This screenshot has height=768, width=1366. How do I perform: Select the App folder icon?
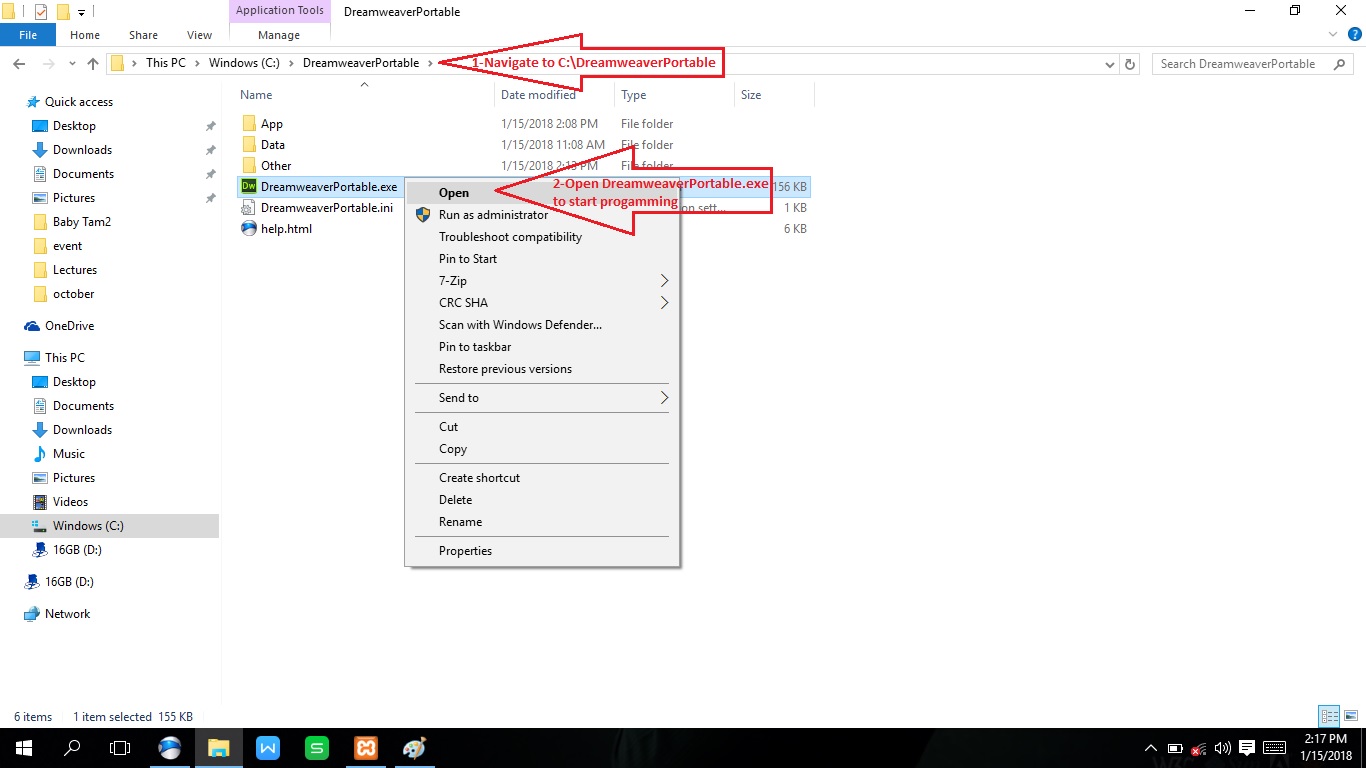click(x=249, y=124)
